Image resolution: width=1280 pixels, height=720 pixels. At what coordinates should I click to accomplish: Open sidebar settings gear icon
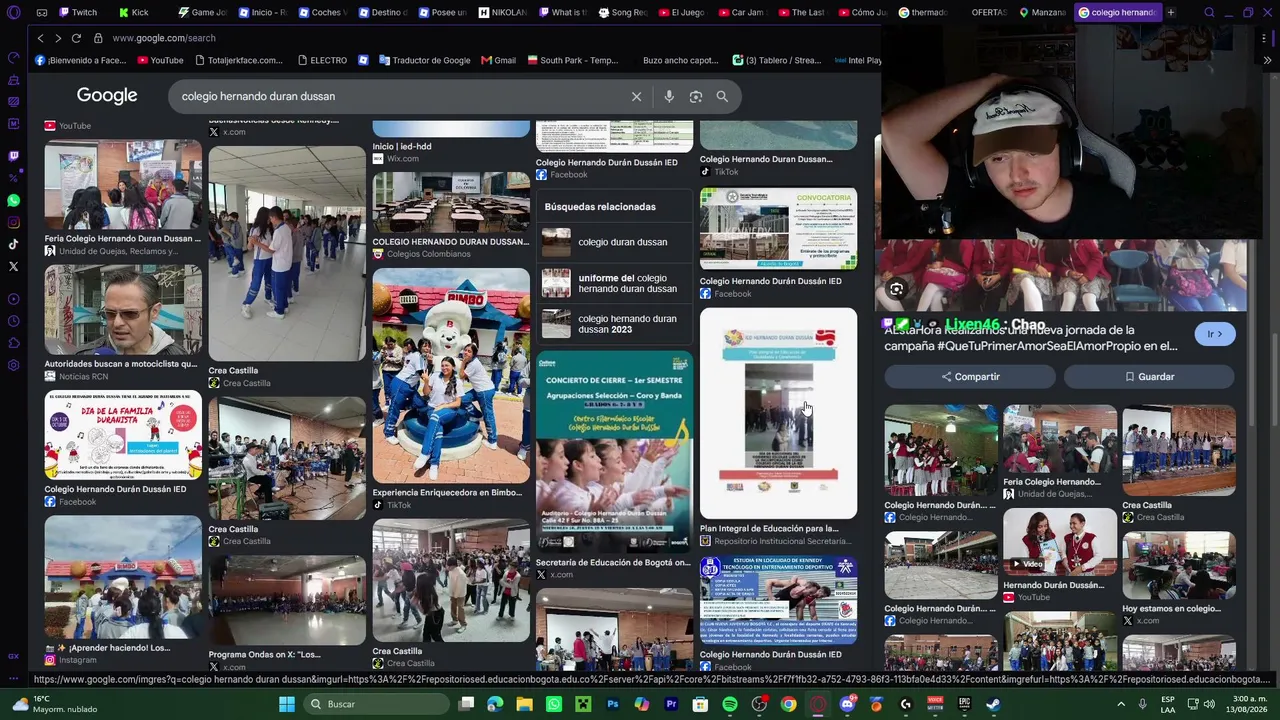(13, 365)
